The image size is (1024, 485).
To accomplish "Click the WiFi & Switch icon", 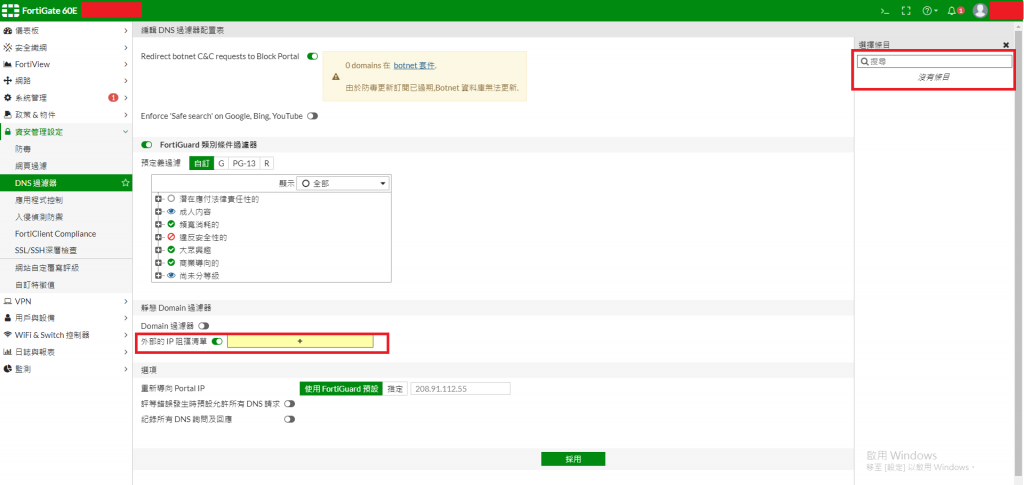I will pyautogui.click(x=8, y=335).
